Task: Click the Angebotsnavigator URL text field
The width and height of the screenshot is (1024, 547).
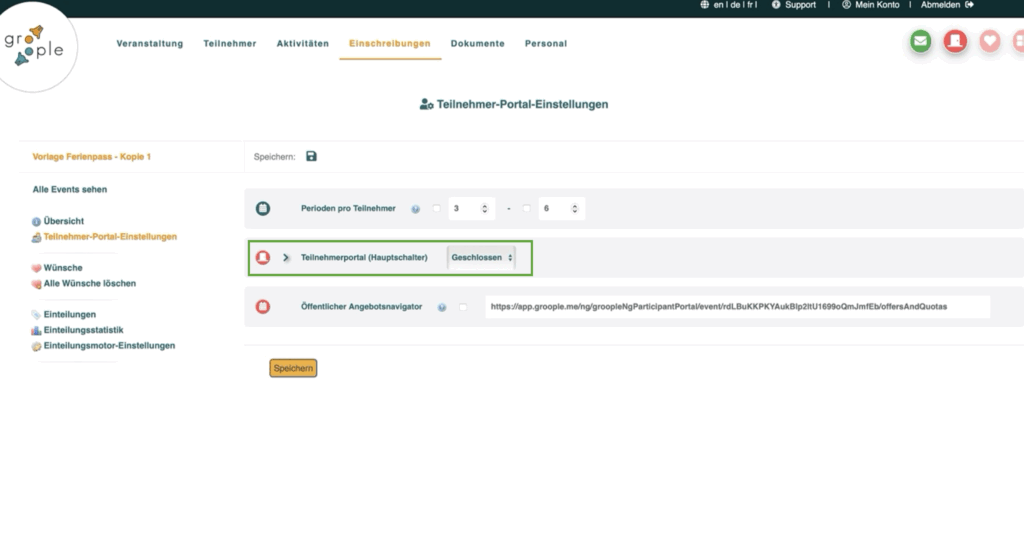Action: click(x=736, y=306)
